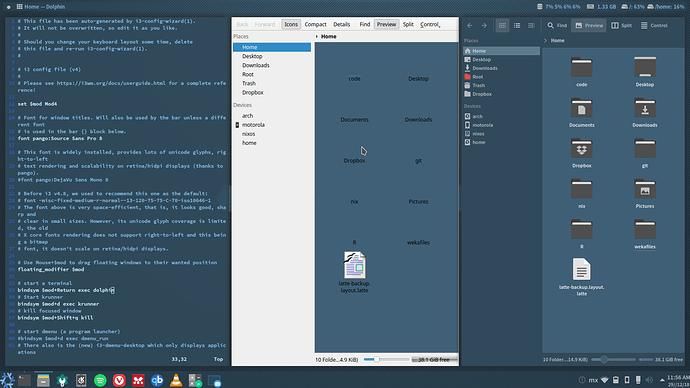Switch right Dolphin to details view mode

coord(531,26)
